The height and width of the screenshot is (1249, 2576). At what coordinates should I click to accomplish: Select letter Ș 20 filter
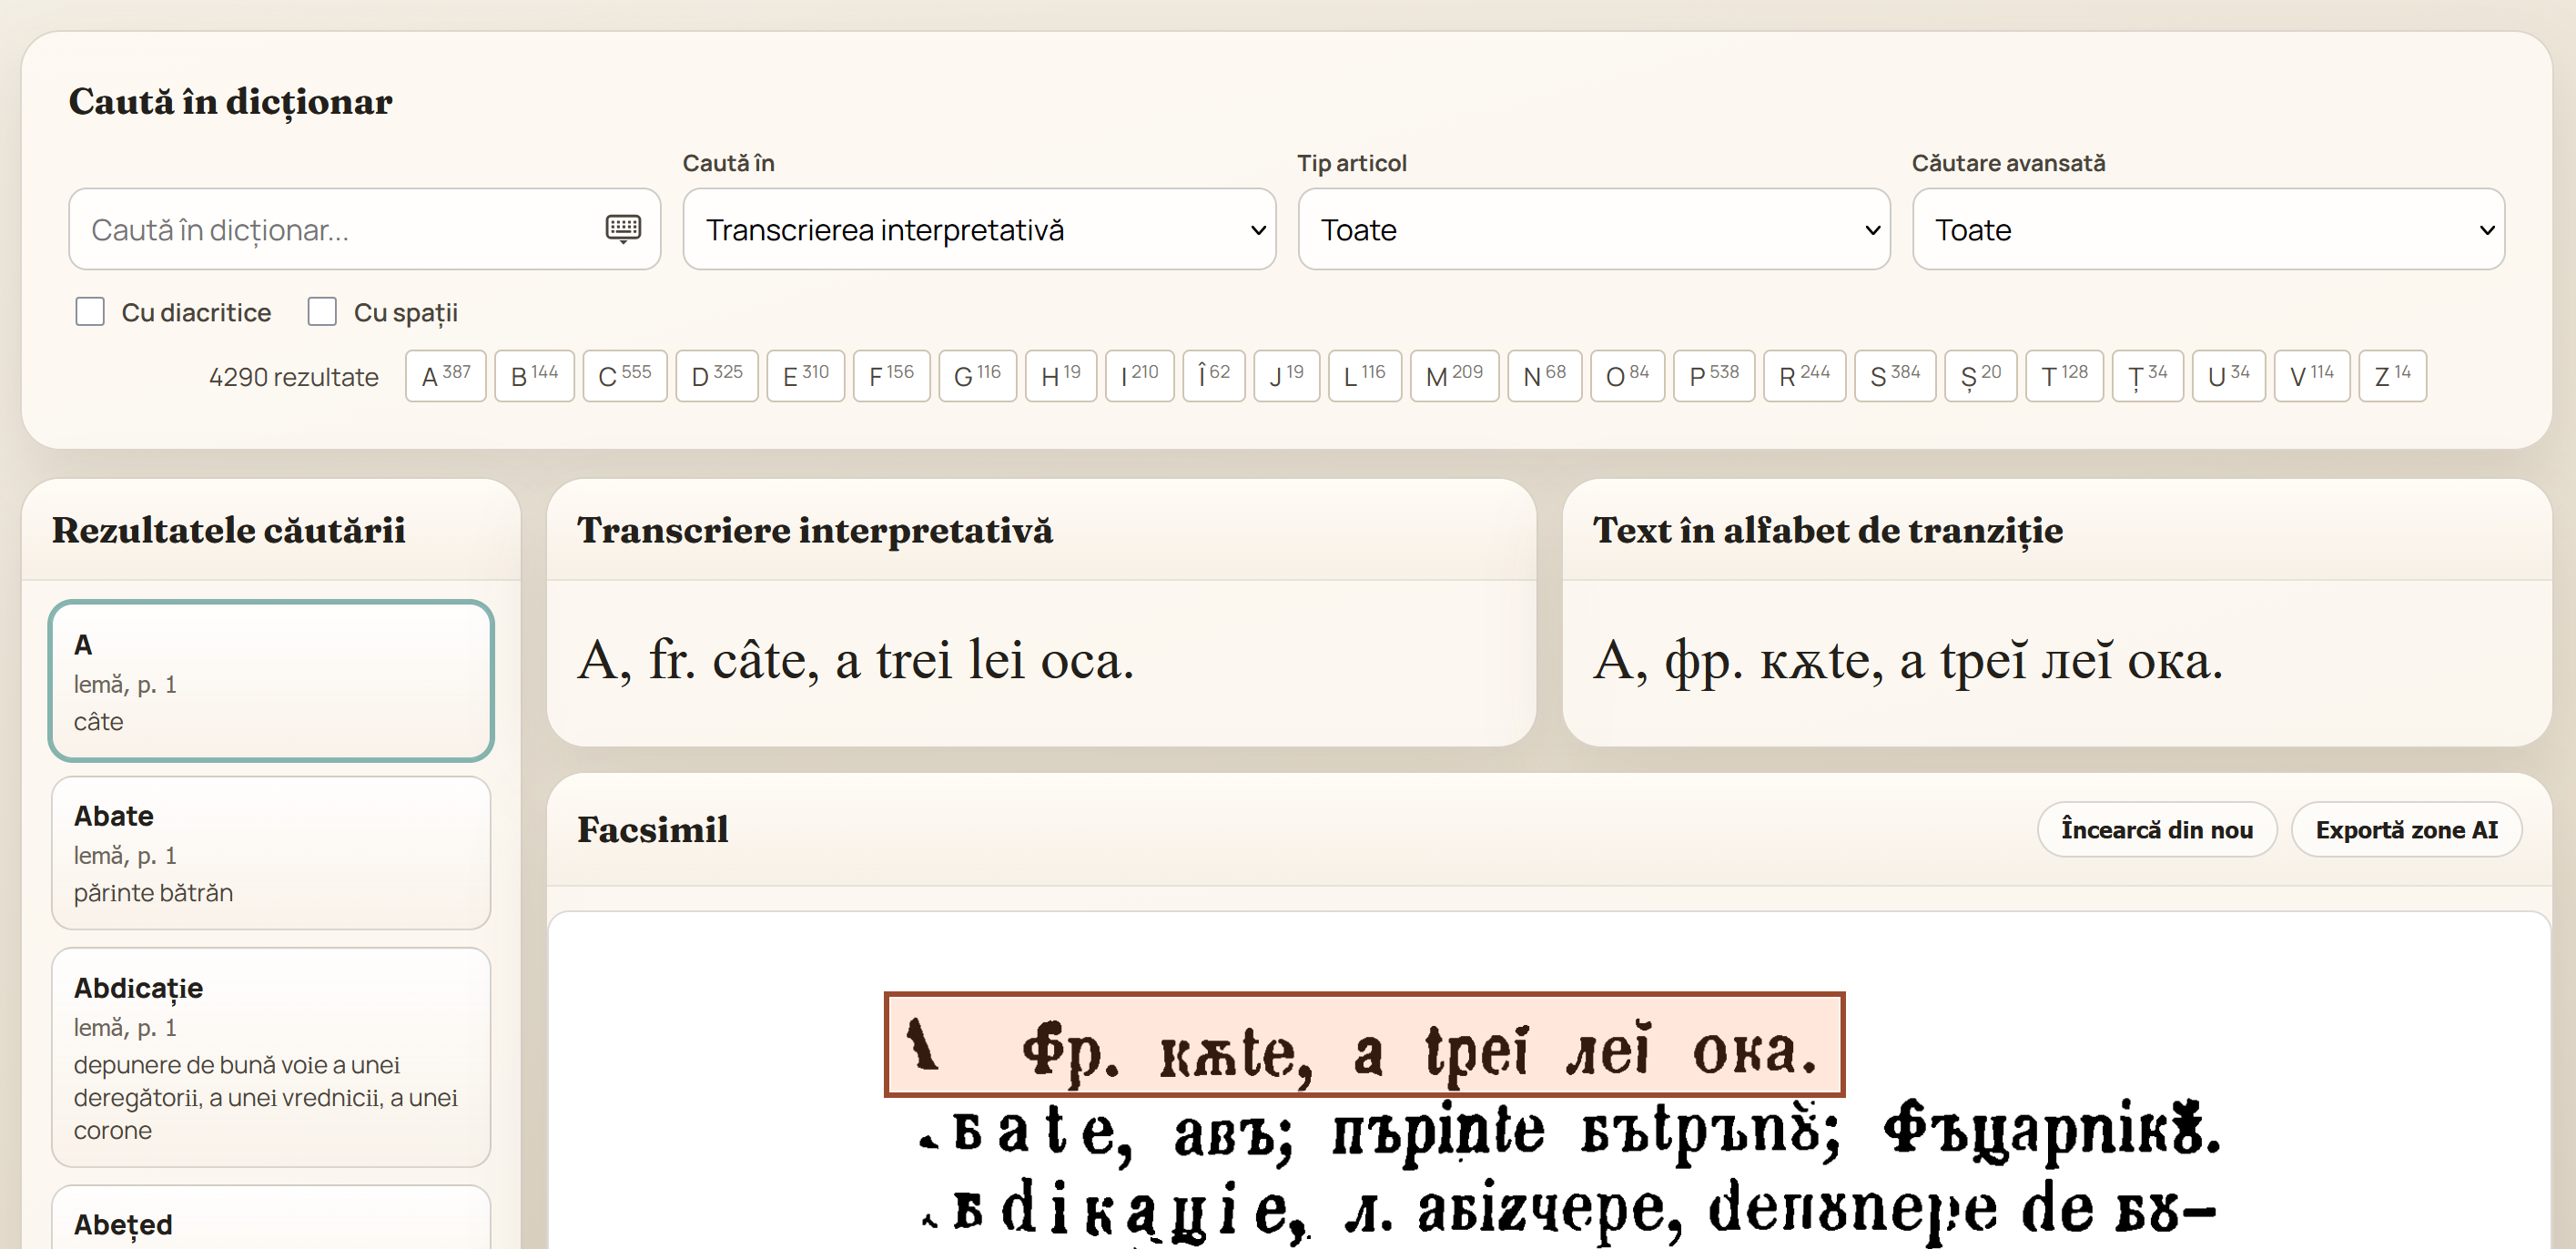(1981, 376)
